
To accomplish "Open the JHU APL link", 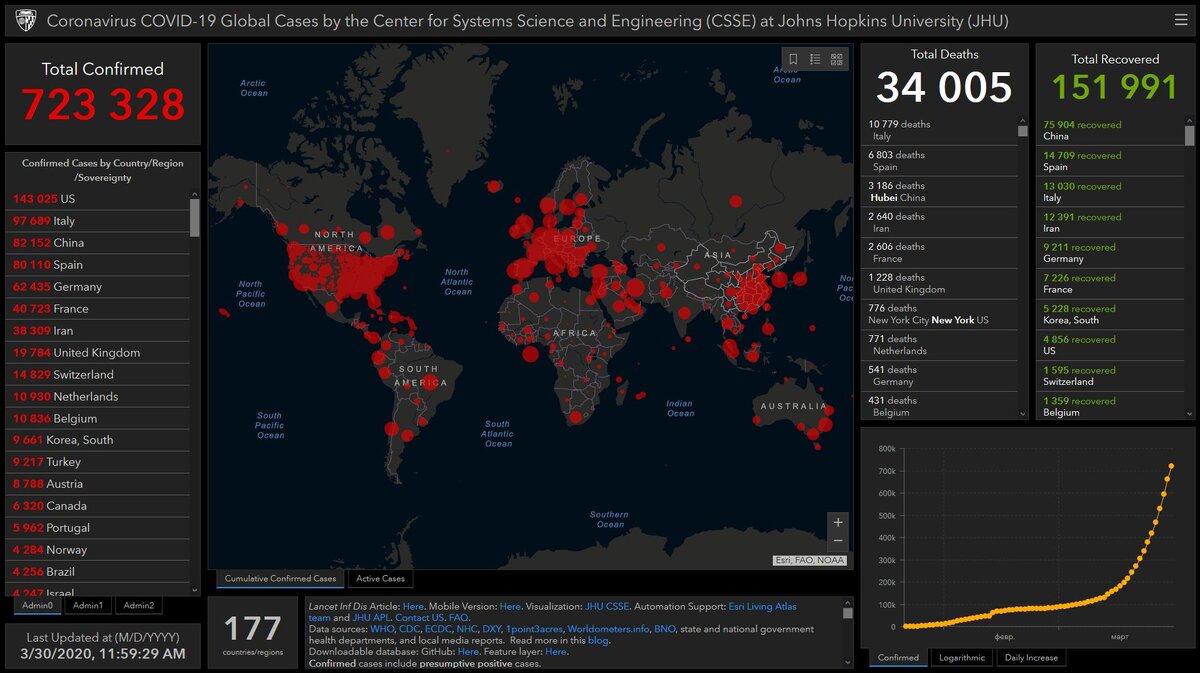I will 371,618.
